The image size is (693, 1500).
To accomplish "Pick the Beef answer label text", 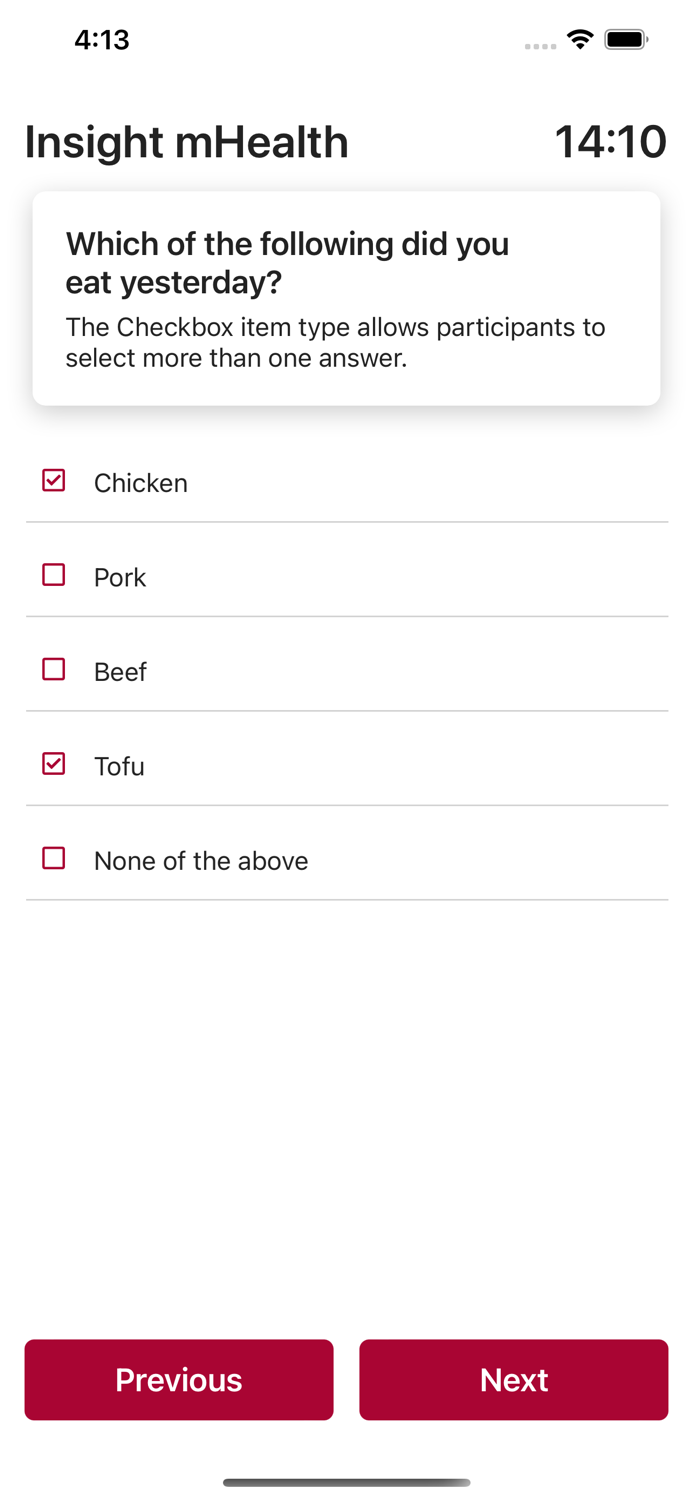I will pos(120,672).
